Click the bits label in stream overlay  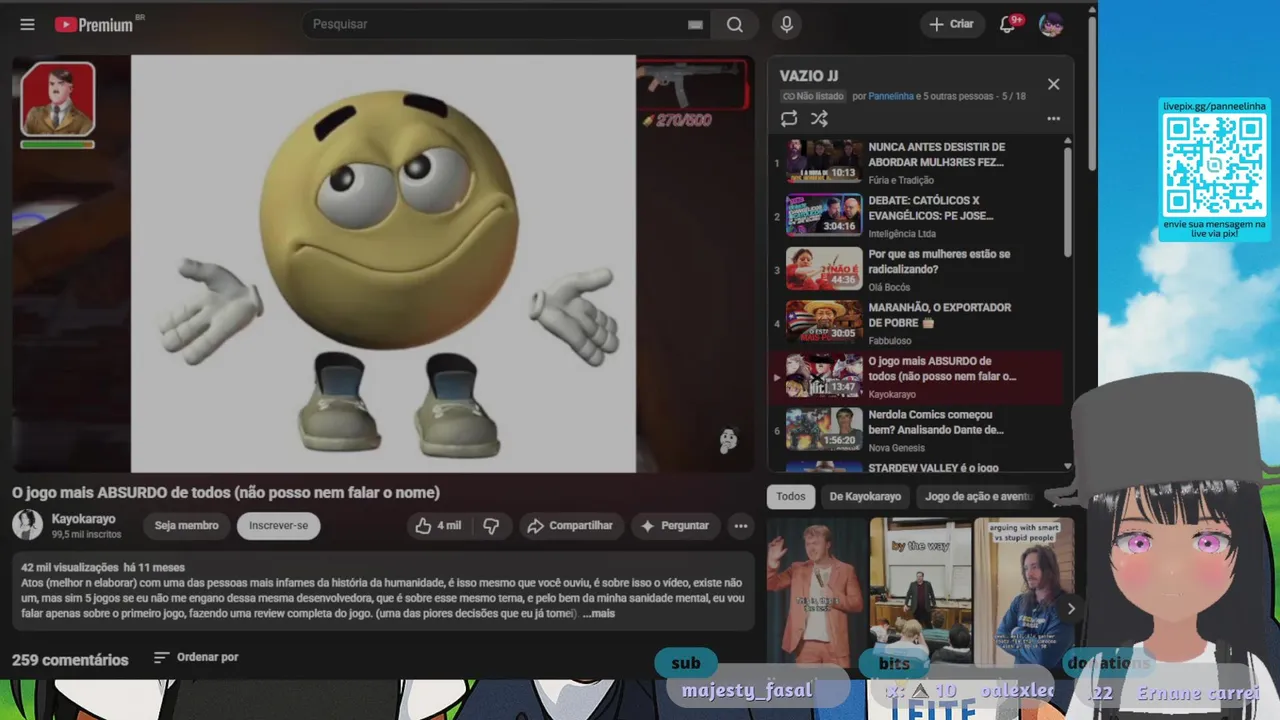894,663
